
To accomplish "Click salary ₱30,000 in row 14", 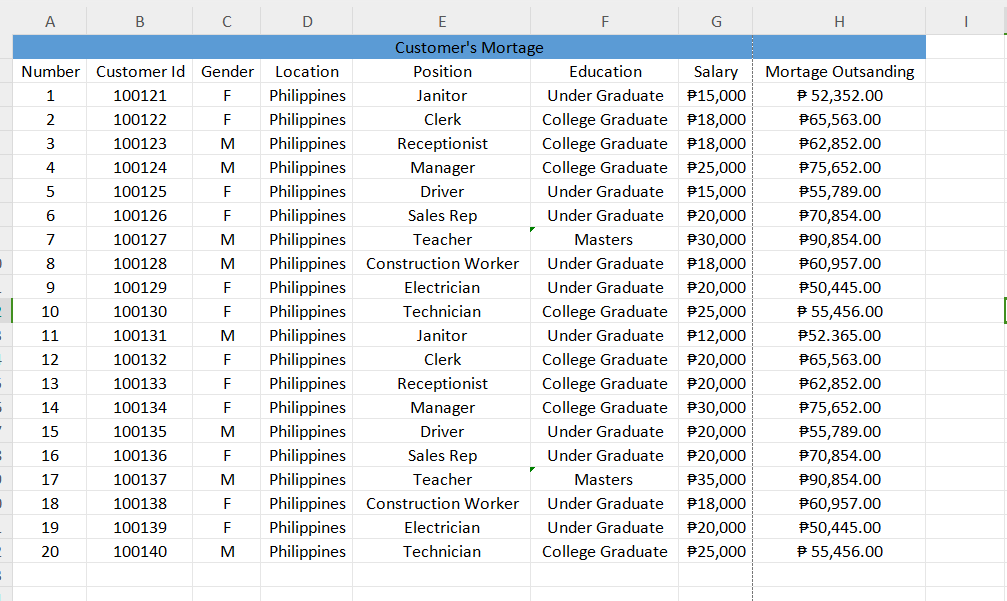I will pos(716,408).
